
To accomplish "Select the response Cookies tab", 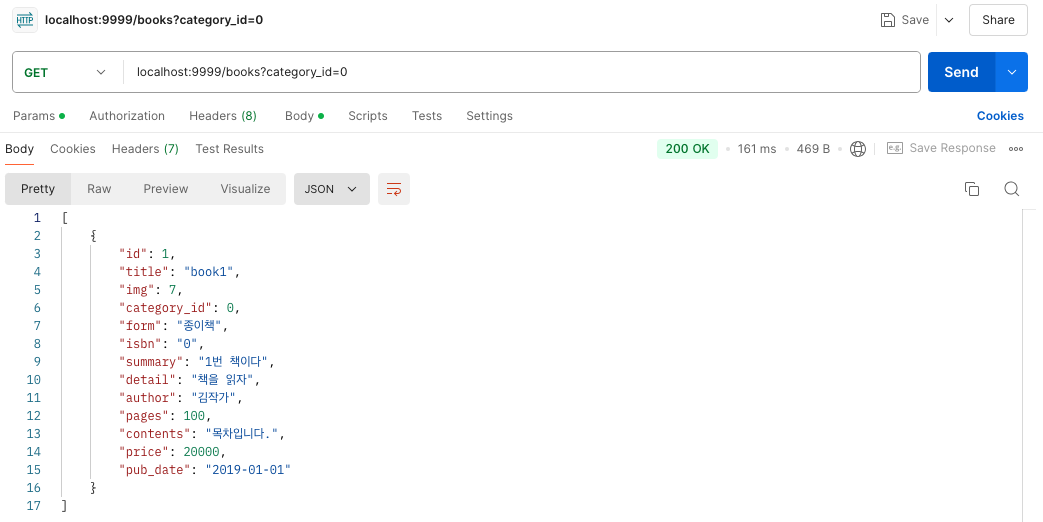I will click(x=73, y=149).
